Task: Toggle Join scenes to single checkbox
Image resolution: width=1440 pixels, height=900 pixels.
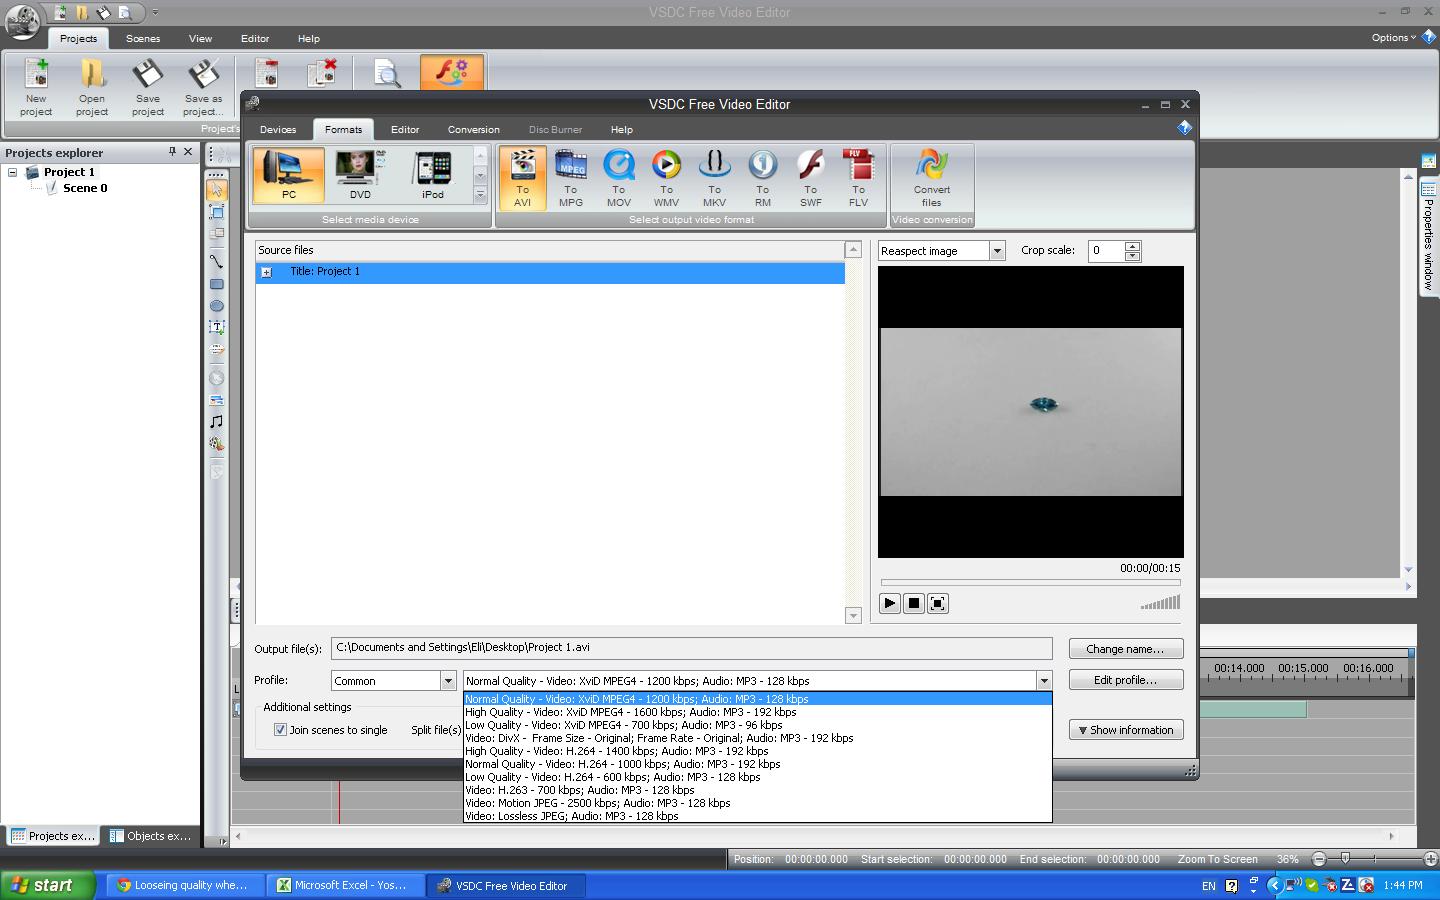Action: 281,730
